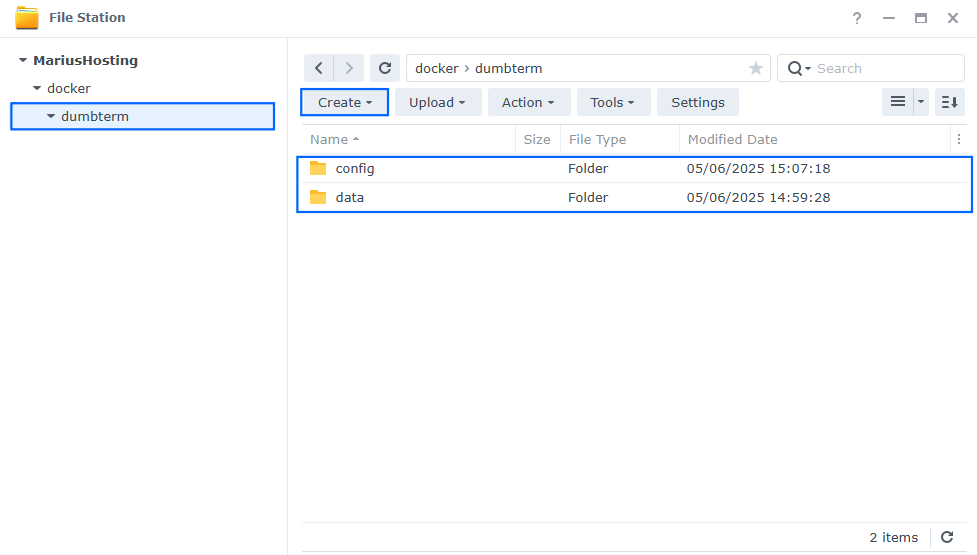Screen dimensions: 977x555
Task: Maximize the File Station window
Action: [921, 18]
